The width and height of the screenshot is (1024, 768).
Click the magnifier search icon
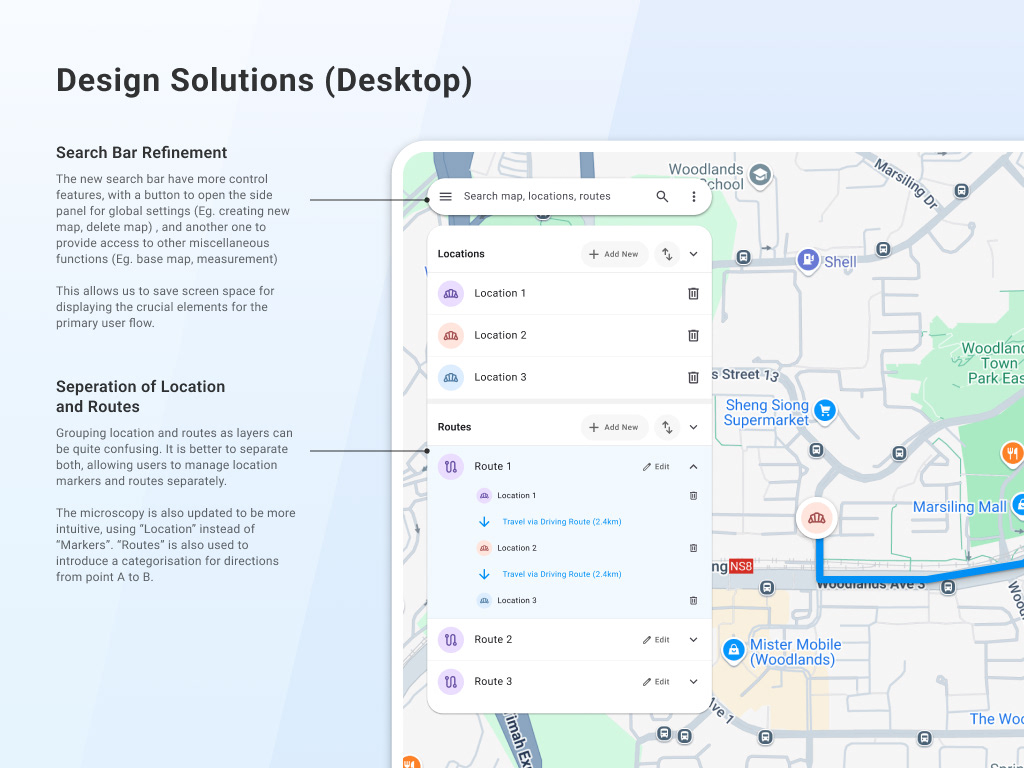(662, 197)
